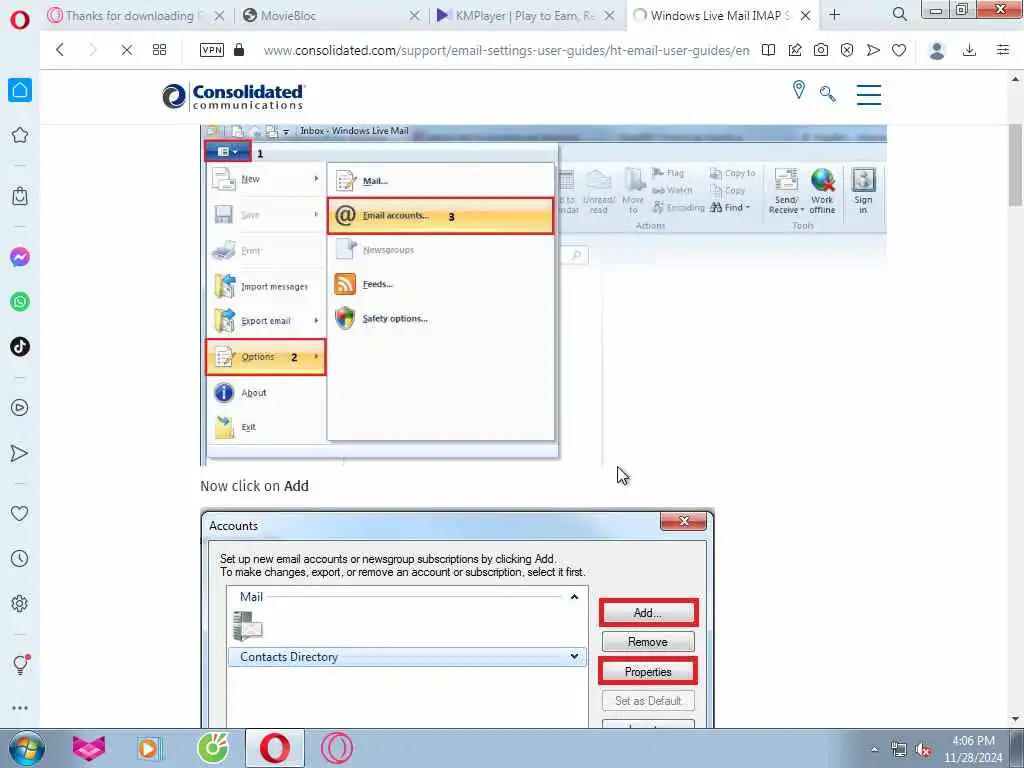Click the Add... button in Accounts image
Image resolution: width=1024 pixels, height=768 pixels.
pos(648,613)
